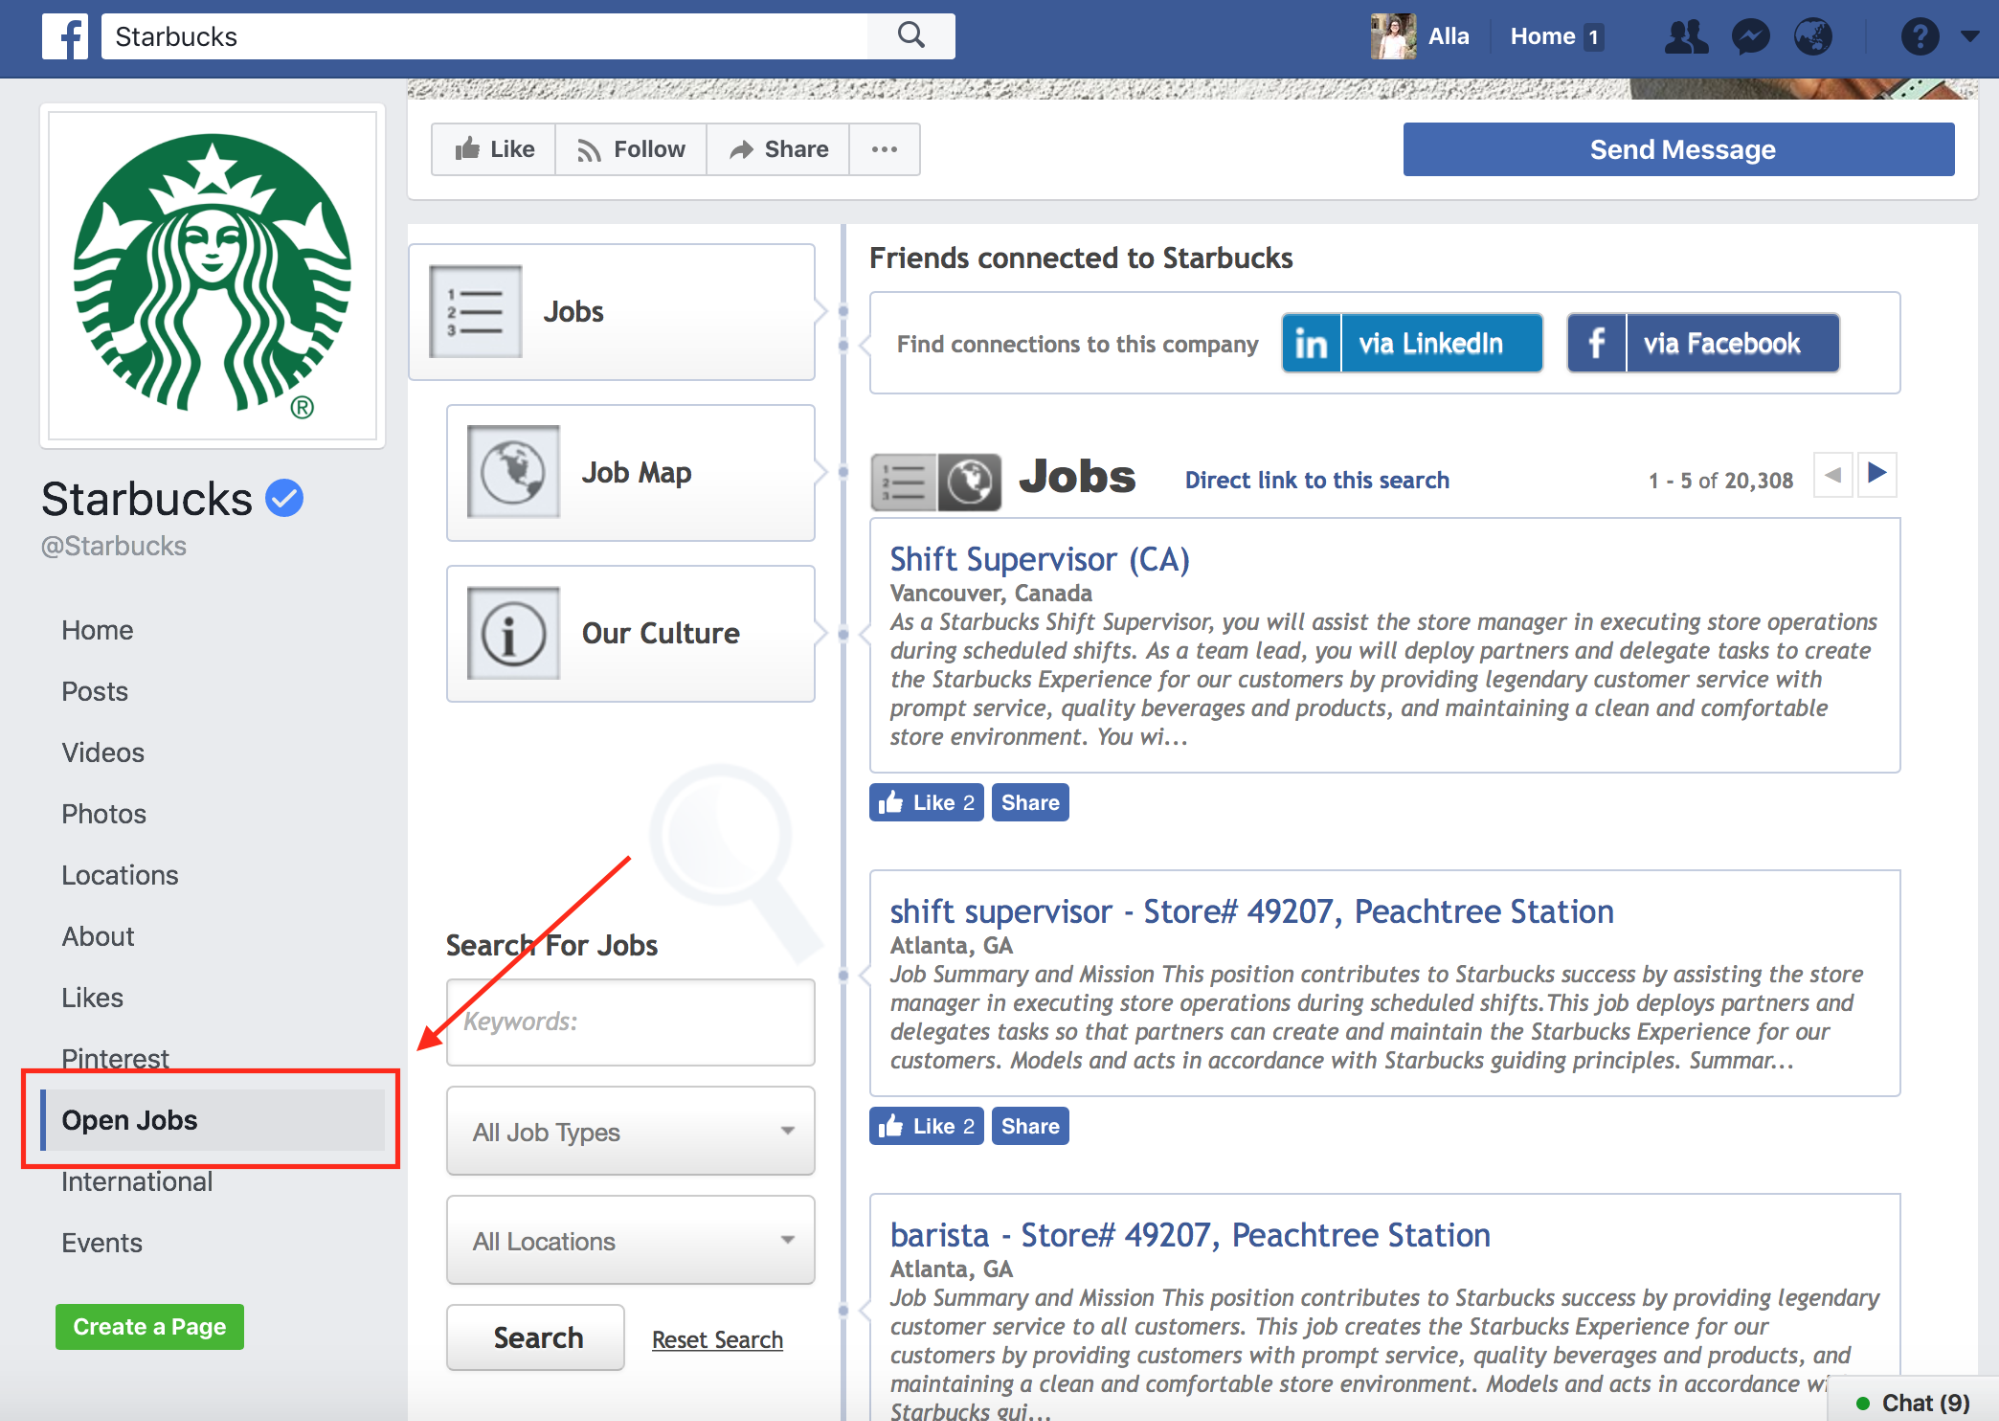Open Locations in sidebar
The height and width of the screenshot is (1421, 1999).
coord(120,875)
